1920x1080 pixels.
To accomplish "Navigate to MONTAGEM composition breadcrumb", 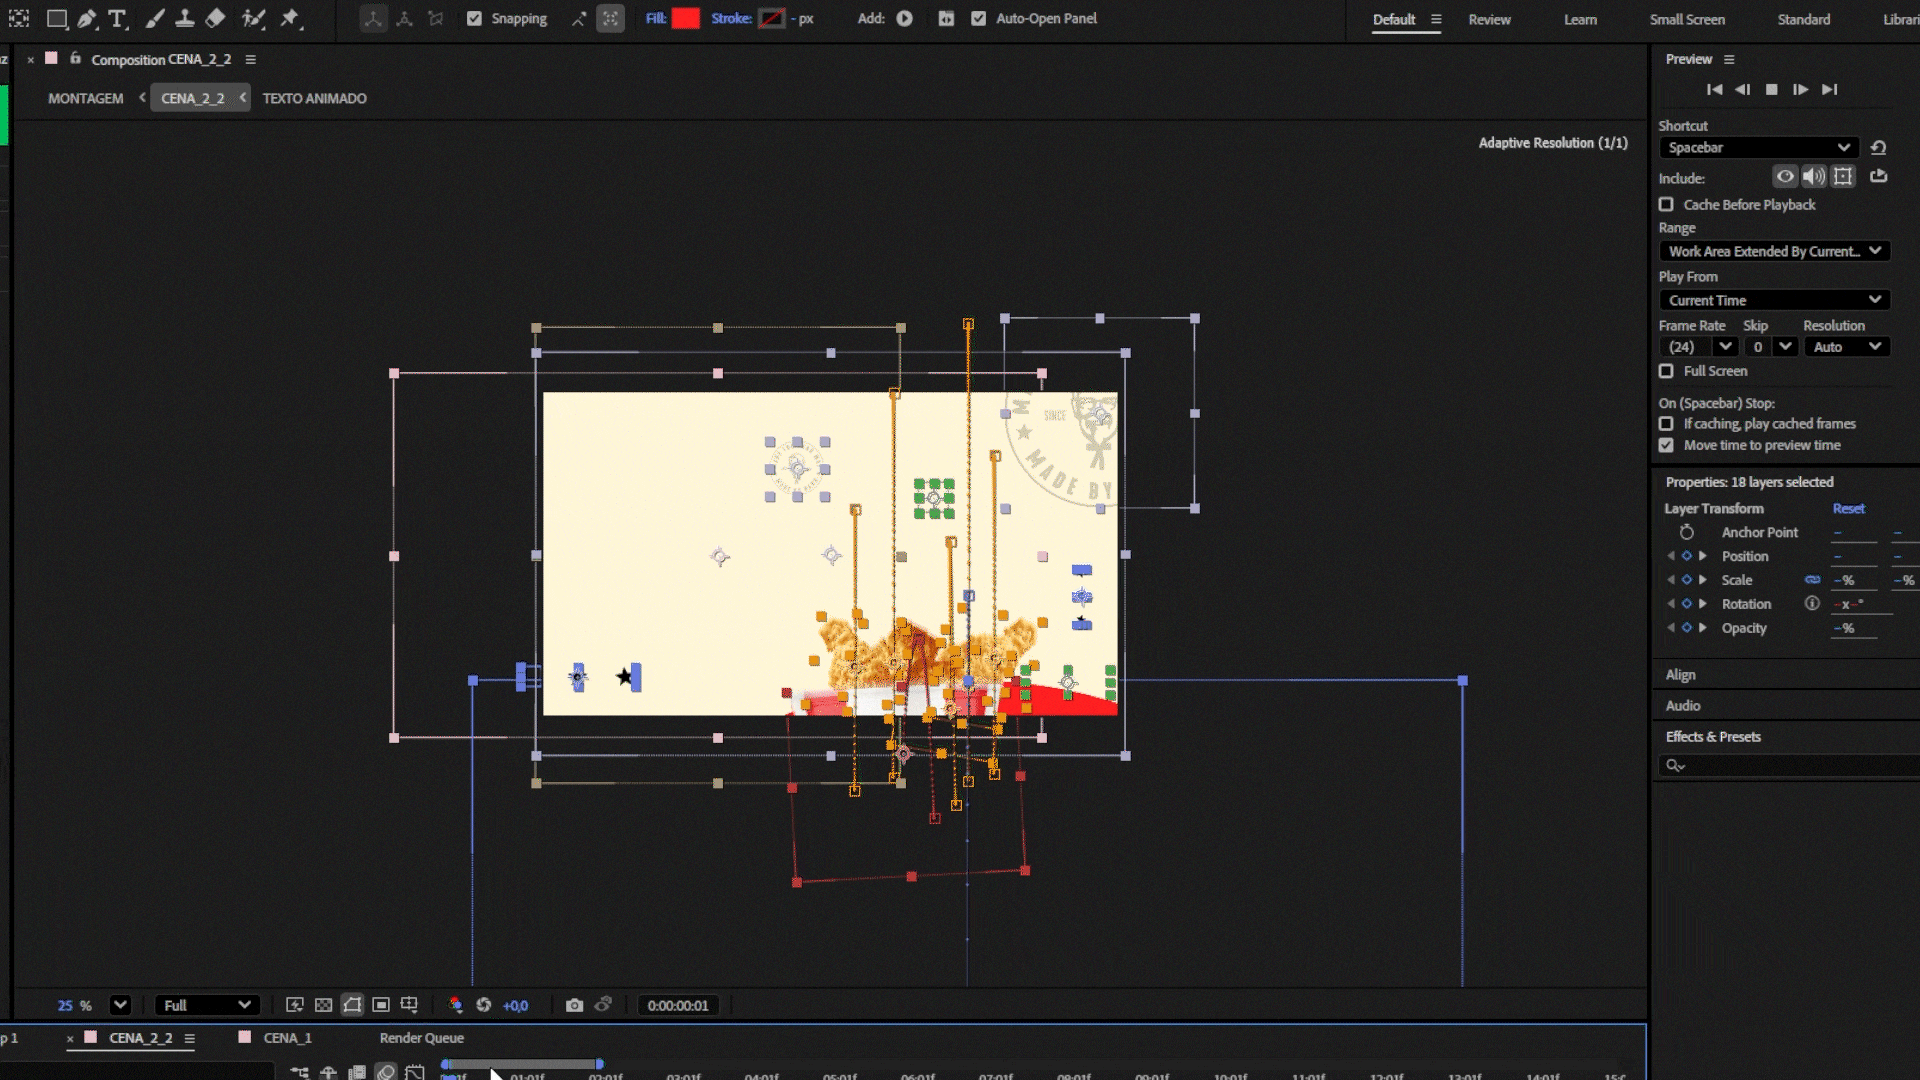I will 85,98.
